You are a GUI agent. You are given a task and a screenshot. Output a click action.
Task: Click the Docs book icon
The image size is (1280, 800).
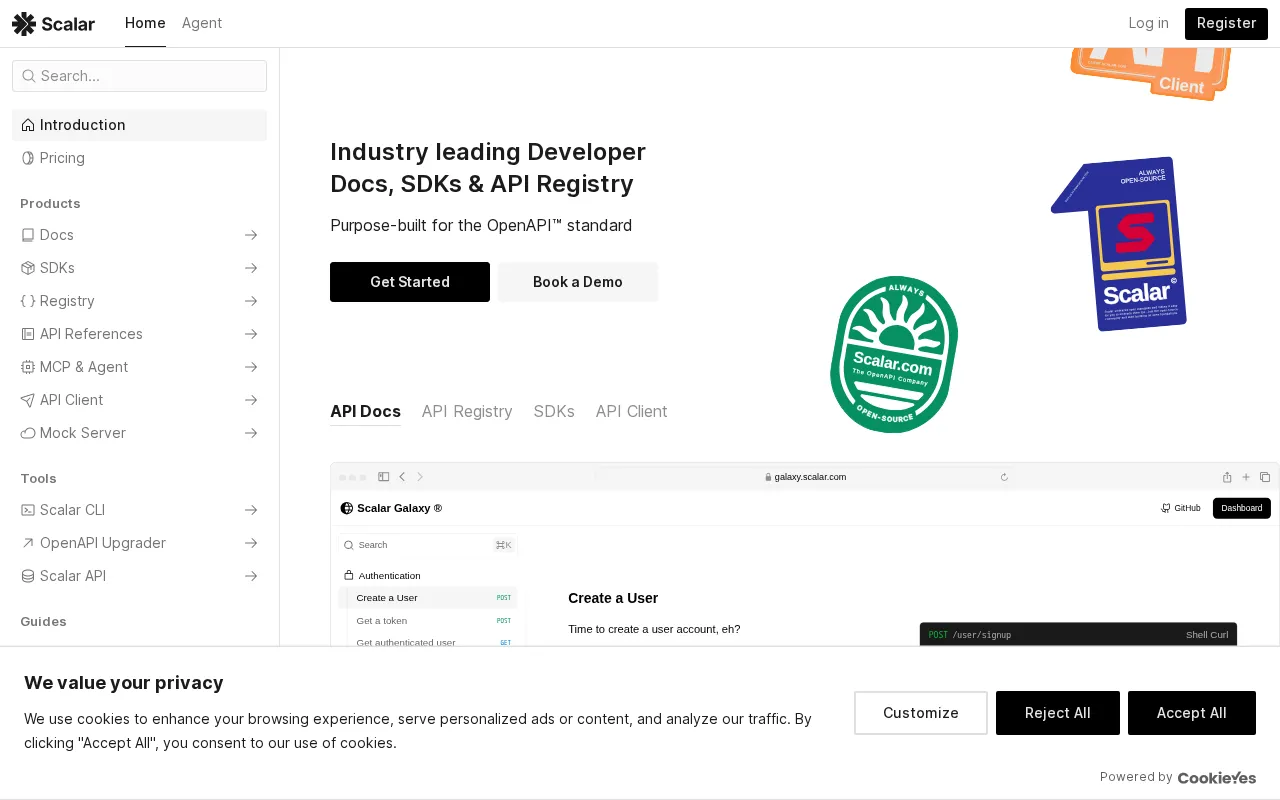(28, 235)
